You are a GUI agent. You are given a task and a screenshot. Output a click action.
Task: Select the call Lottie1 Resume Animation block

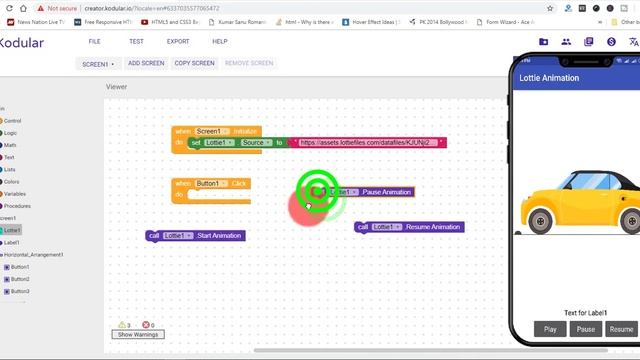point(409,227)
